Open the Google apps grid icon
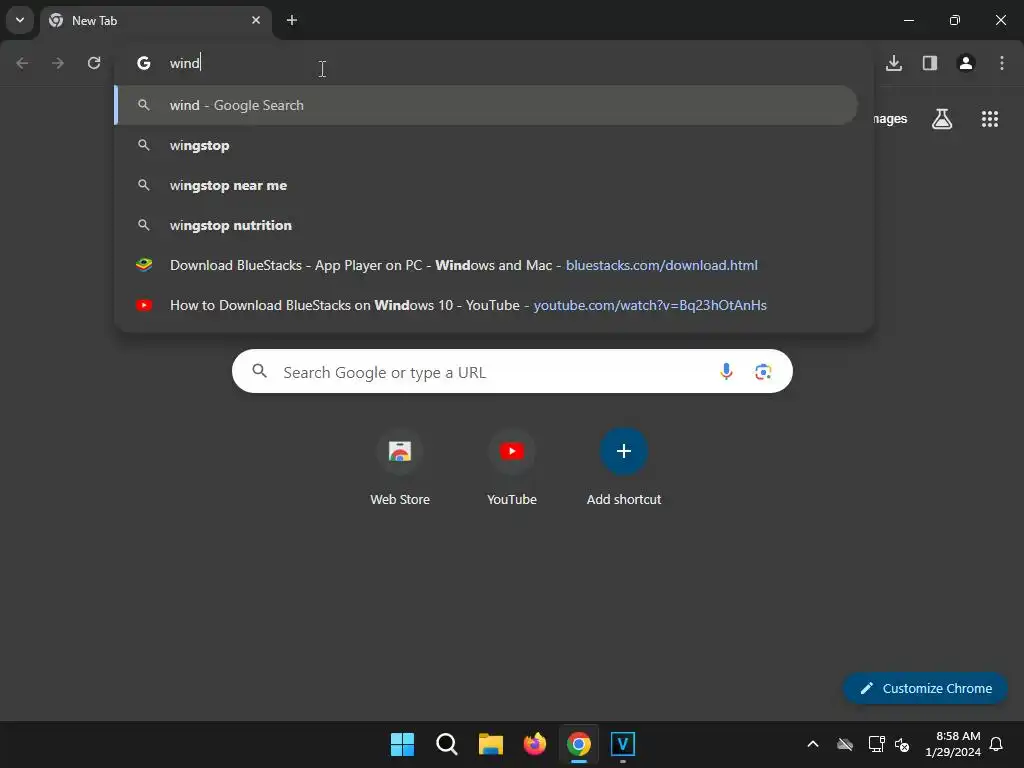The width and height of the screenshot is (1024, 768). tap(990, 119)
